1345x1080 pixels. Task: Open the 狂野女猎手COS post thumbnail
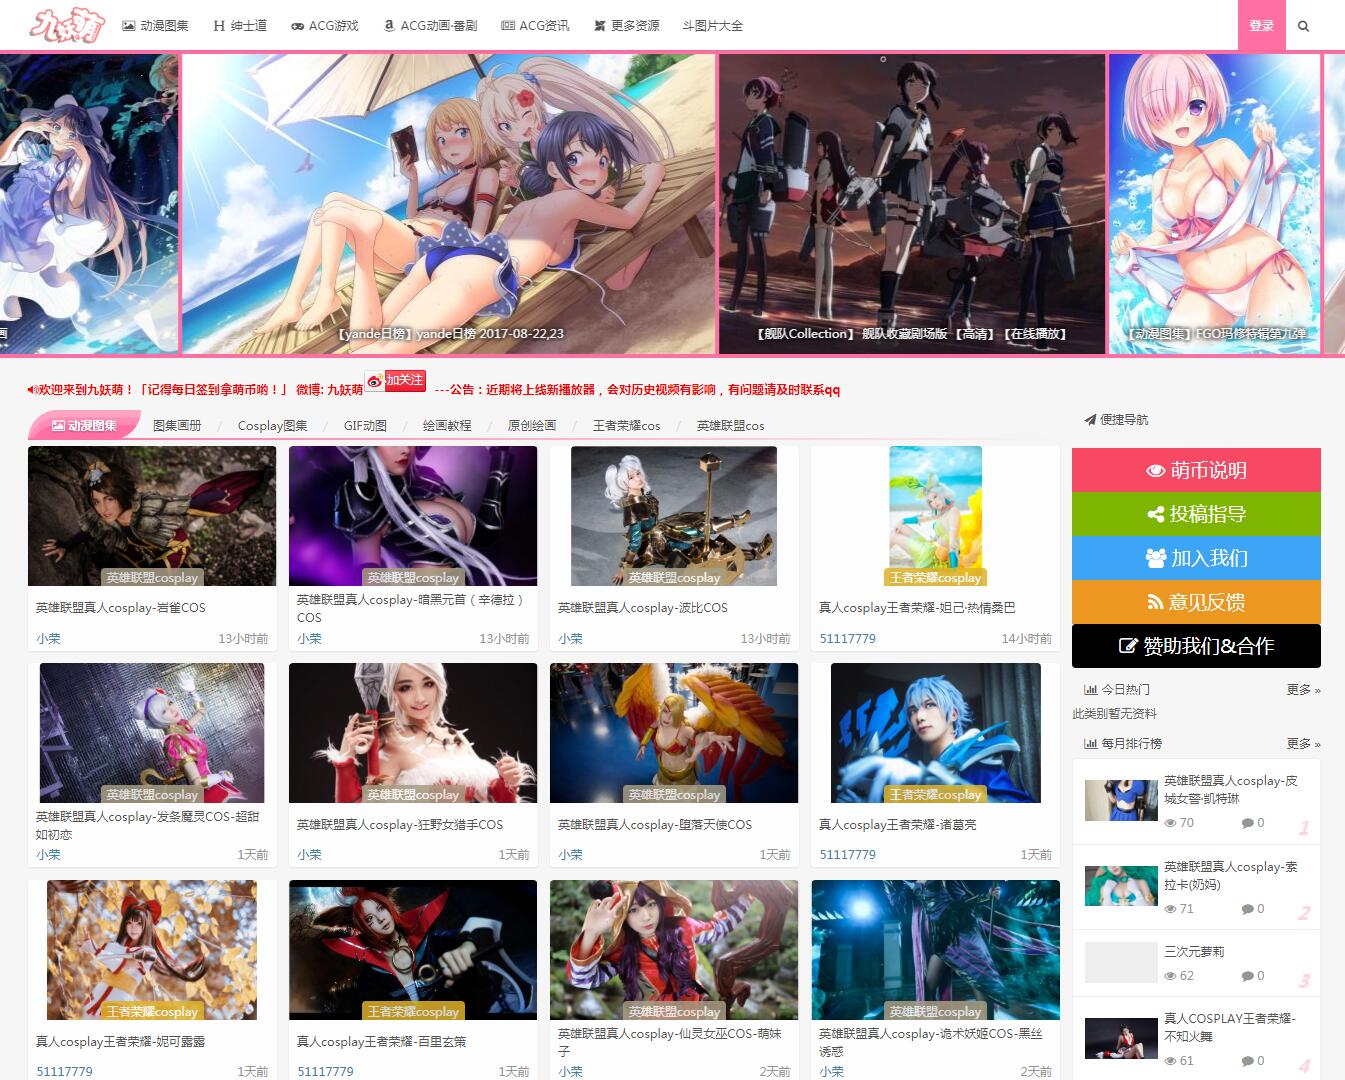pos(413,733)
